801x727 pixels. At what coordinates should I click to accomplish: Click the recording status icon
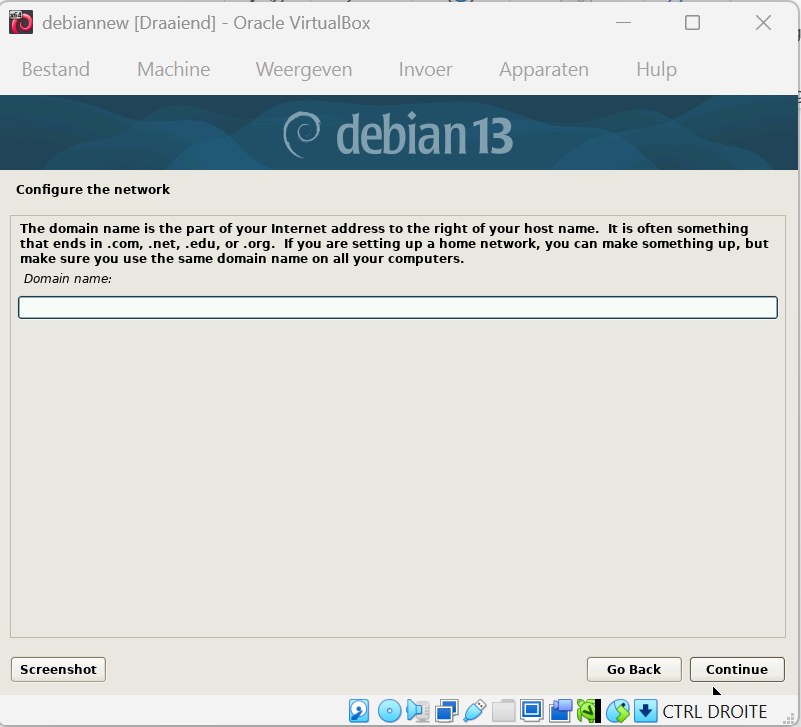click(560, 711)
